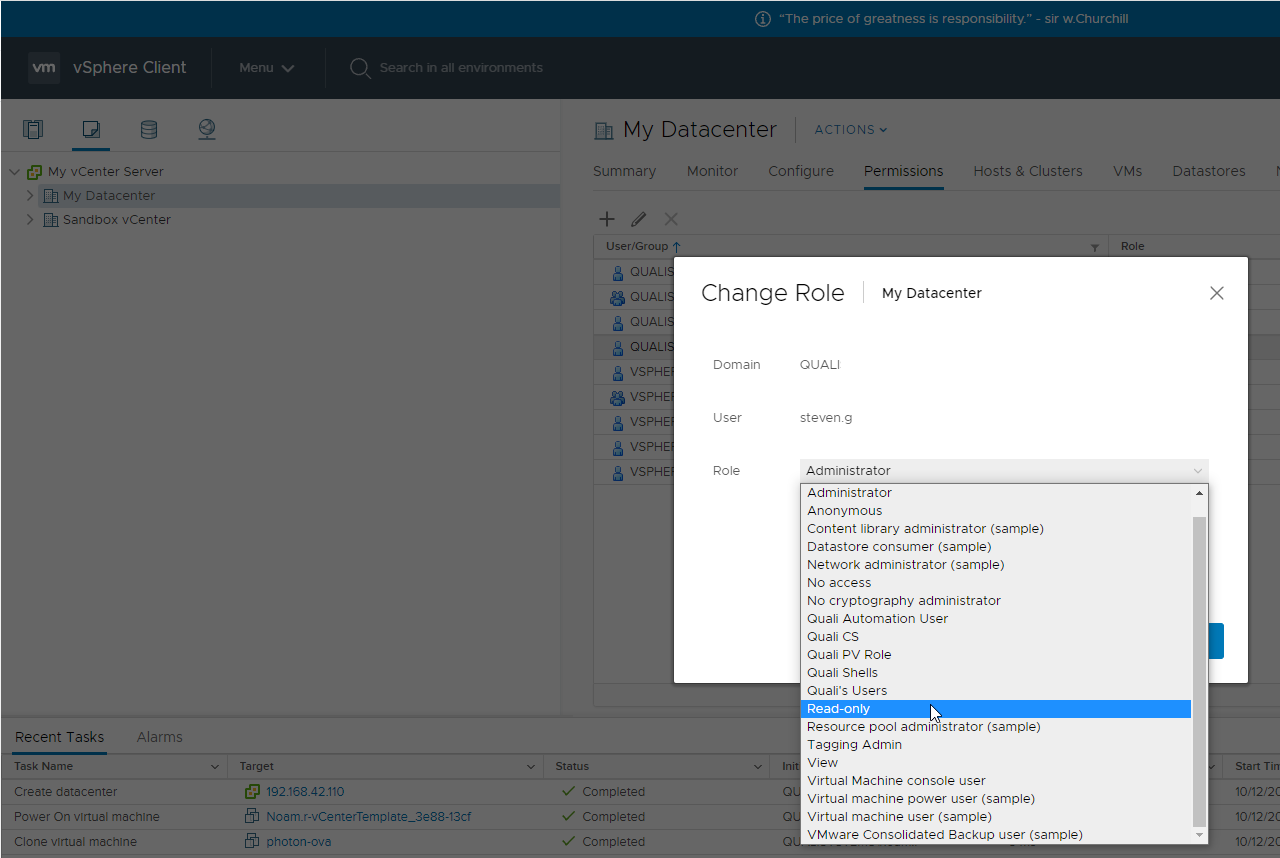Screen dimensions: 1280x858
Task: Click the filter icon in User/Group column
Action: click(x=1094, y=247)
